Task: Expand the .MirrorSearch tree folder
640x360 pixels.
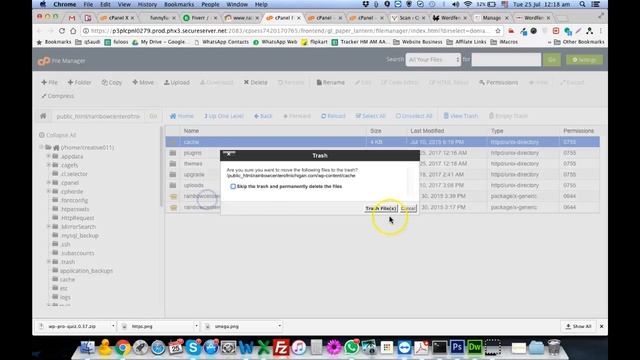Action: point(49,227)
